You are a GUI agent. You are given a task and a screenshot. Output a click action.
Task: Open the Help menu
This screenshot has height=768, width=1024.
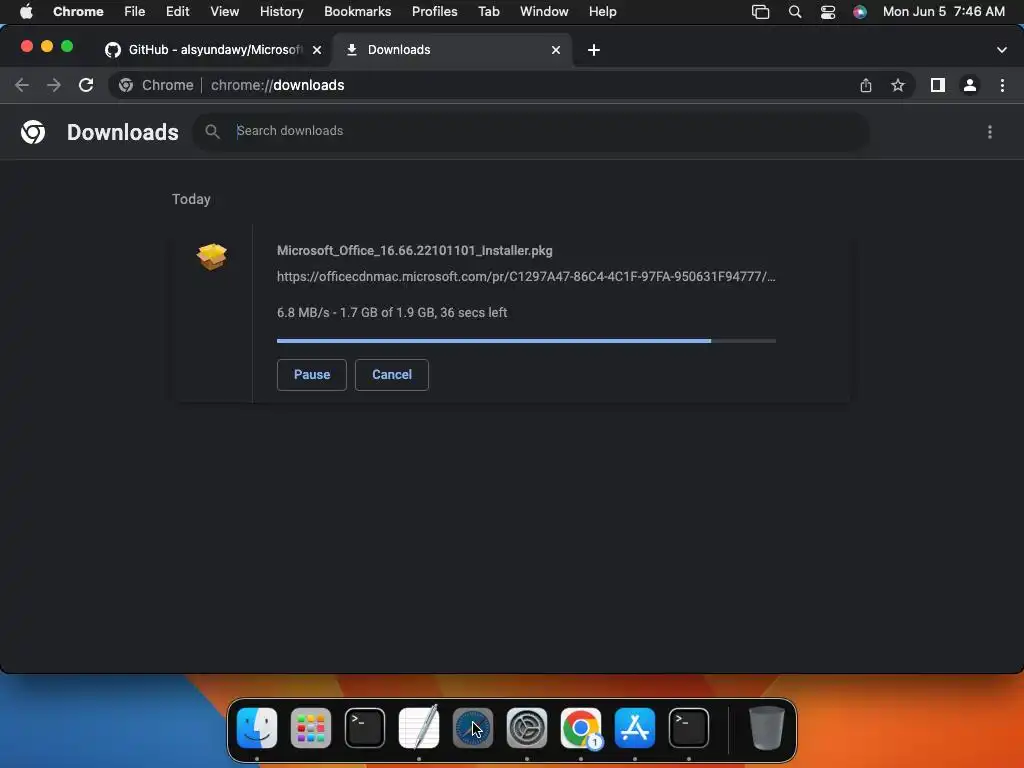coord(602,12)
